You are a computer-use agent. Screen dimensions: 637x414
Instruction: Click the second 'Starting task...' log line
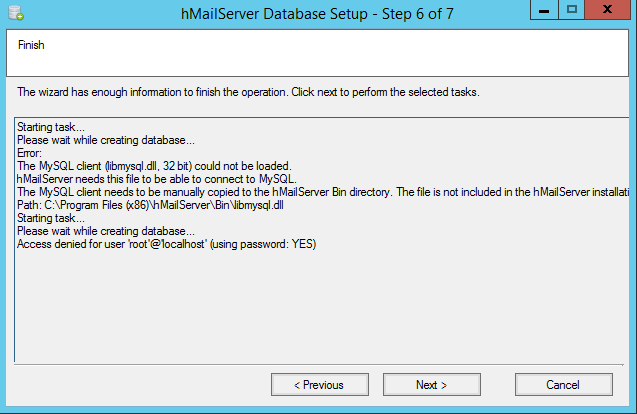click(51, 218)
